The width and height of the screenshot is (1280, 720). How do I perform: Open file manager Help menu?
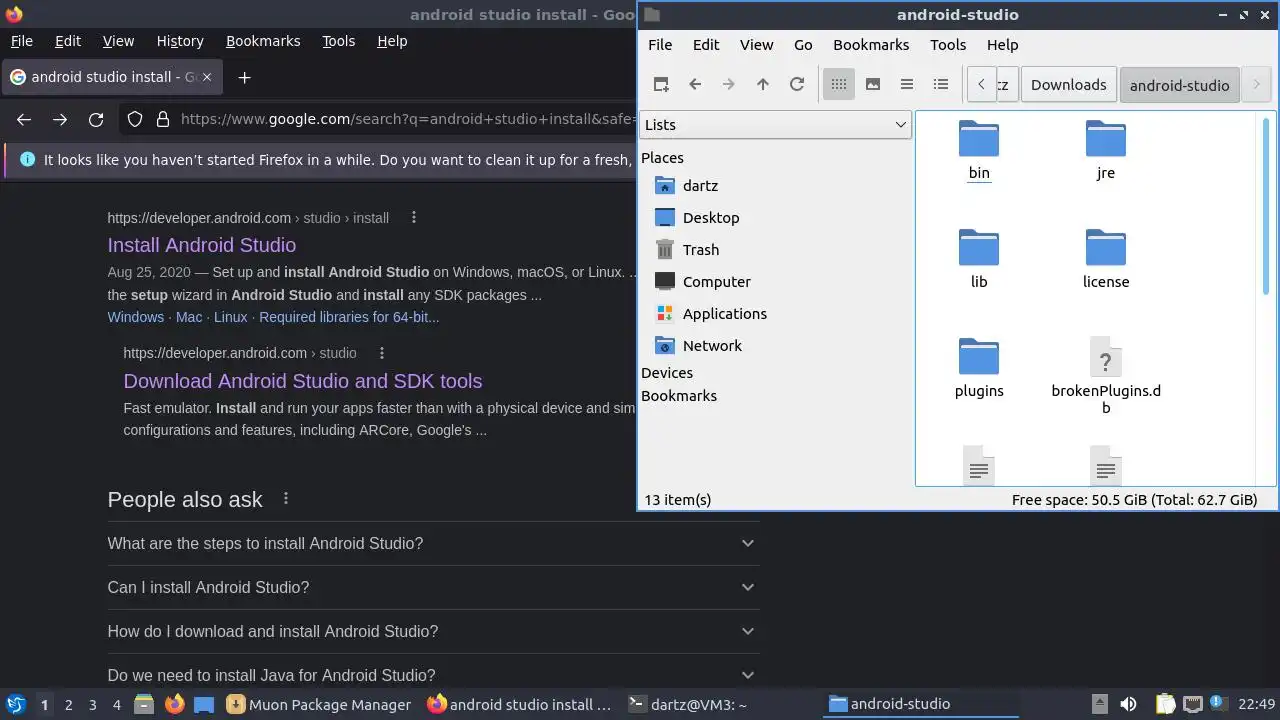click(1002, 45)
